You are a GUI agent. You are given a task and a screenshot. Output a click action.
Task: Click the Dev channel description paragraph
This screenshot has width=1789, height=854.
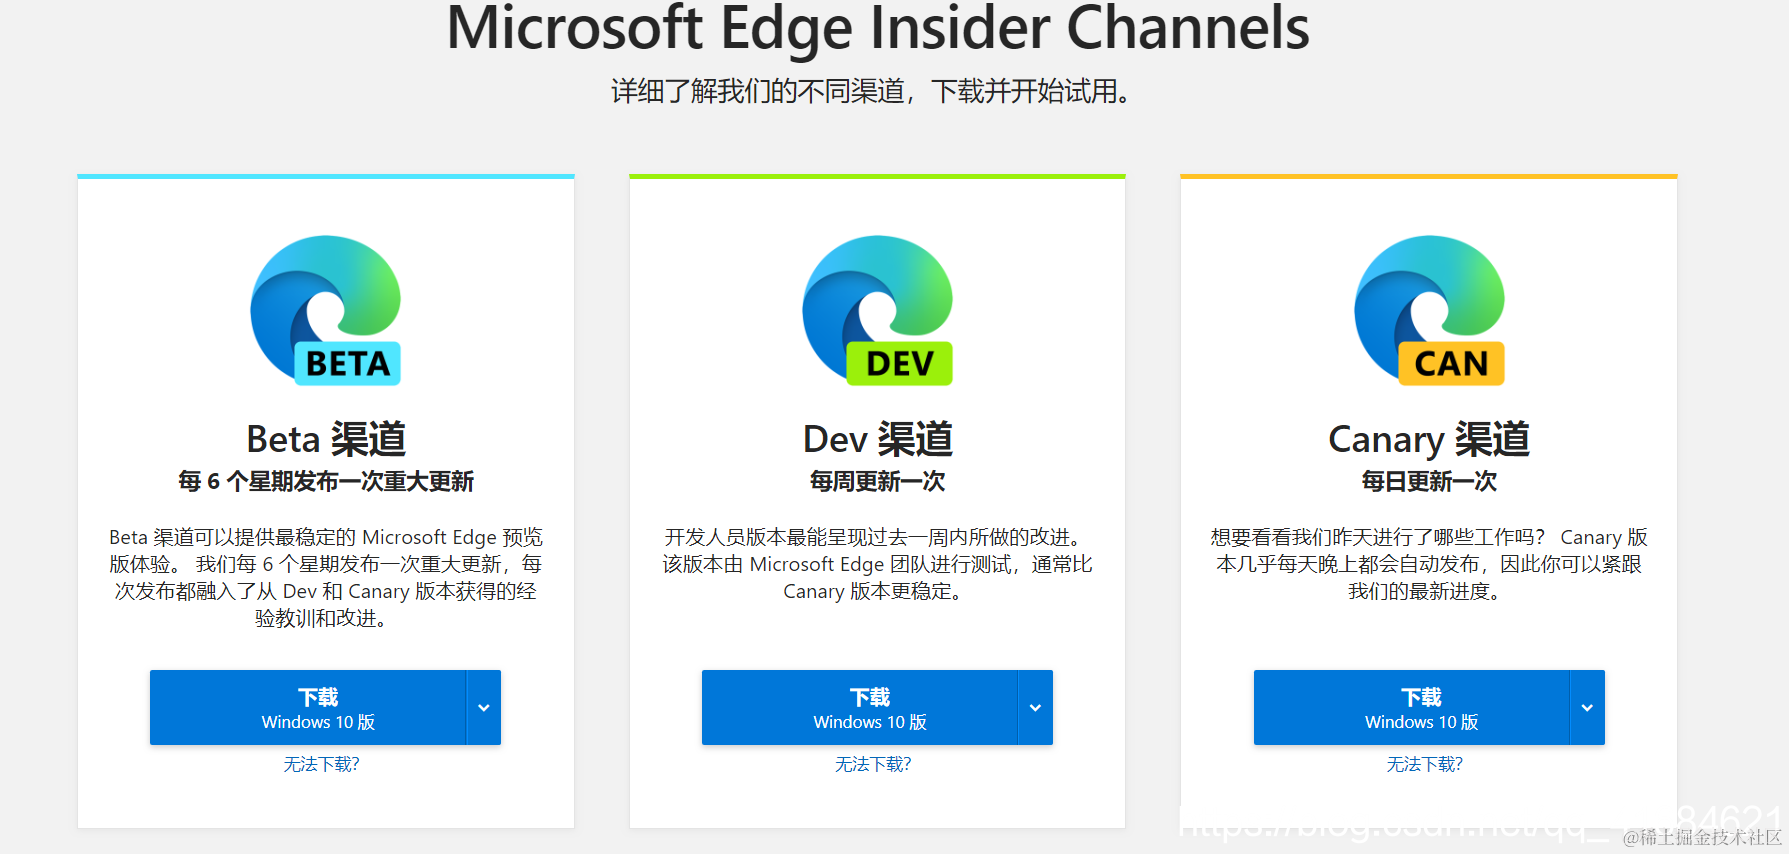878,564
